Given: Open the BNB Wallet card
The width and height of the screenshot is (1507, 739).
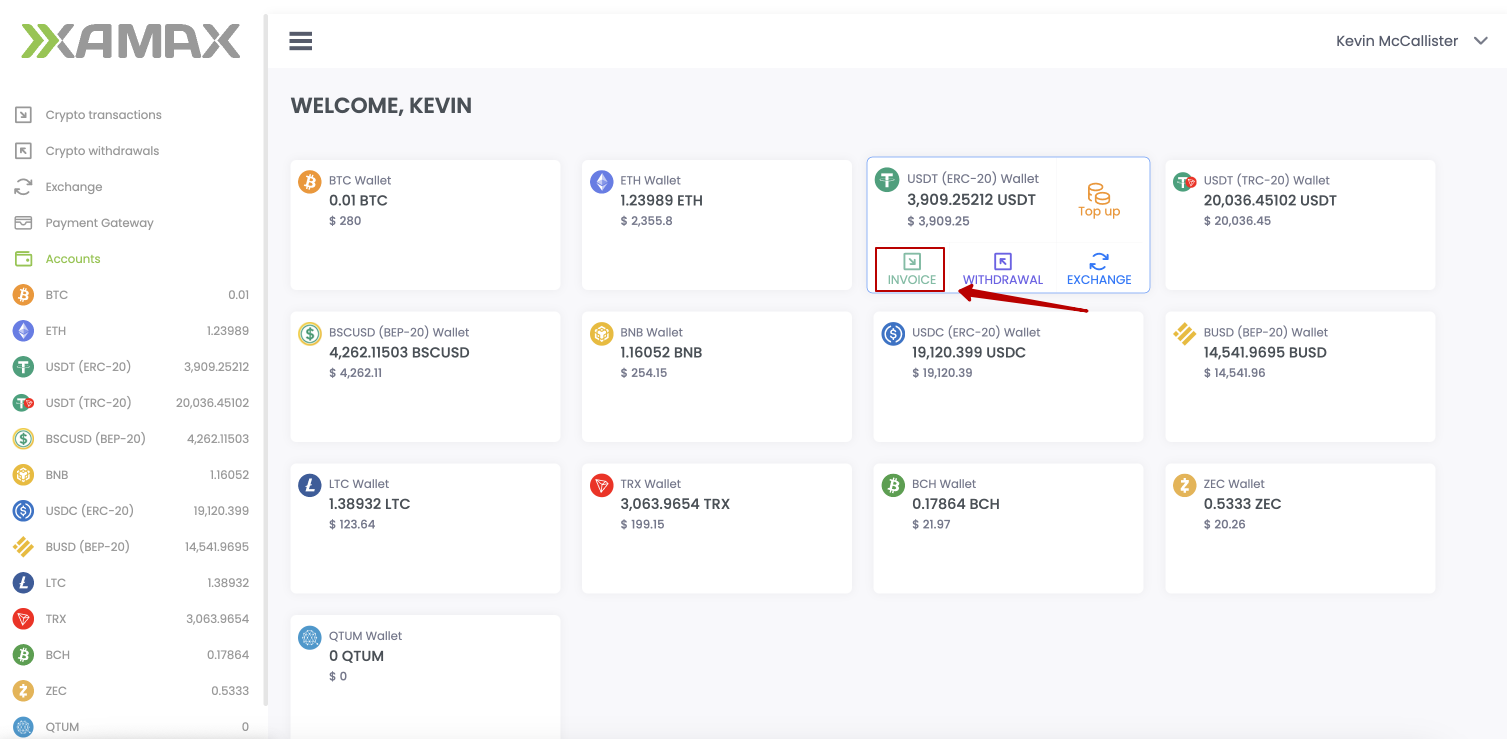Looking at the screenshot, I should coord(717,377).
